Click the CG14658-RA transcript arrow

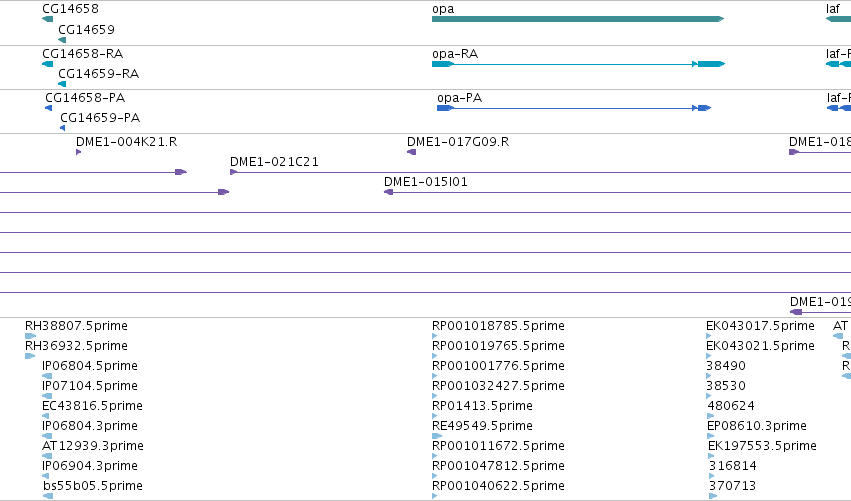point(48,64)
